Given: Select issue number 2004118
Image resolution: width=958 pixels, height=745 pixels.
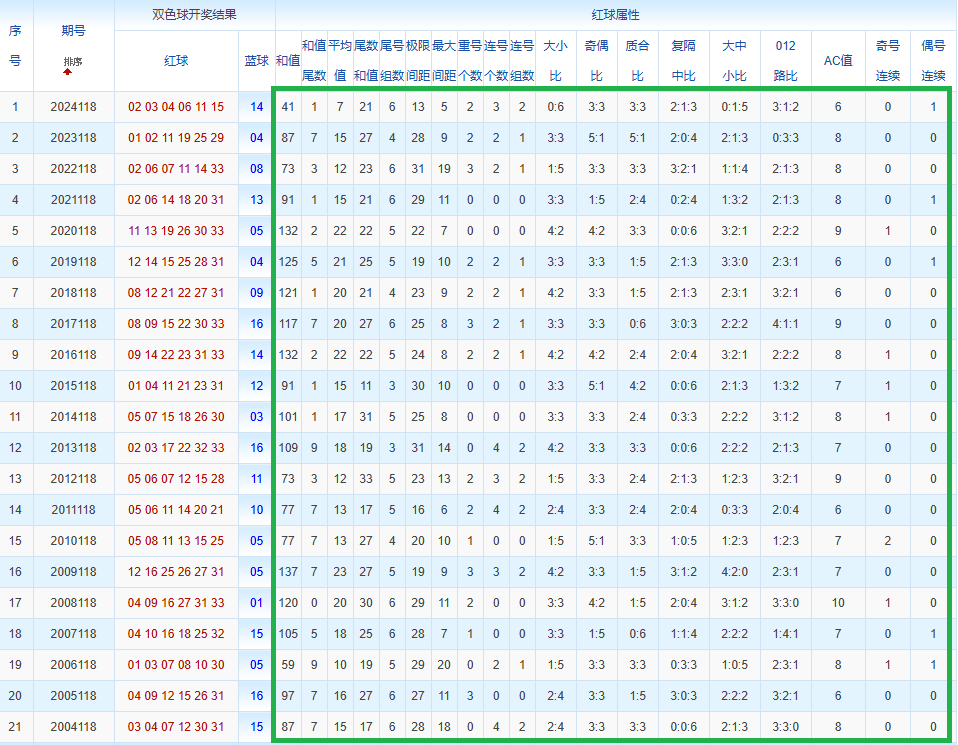Looking at the screenshot, I should coord(73,727).
